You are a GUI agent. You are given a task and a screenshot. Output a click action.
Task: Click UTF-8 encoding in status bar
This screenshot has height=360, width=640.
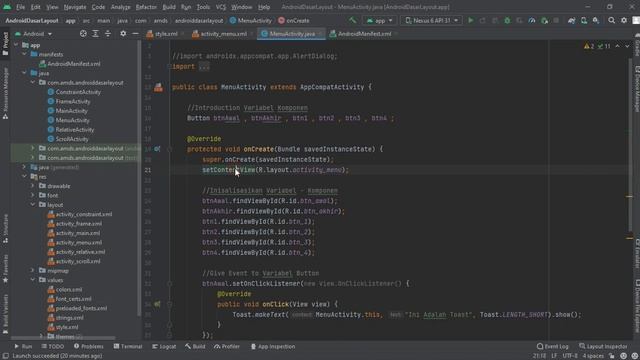pos(570,356)
